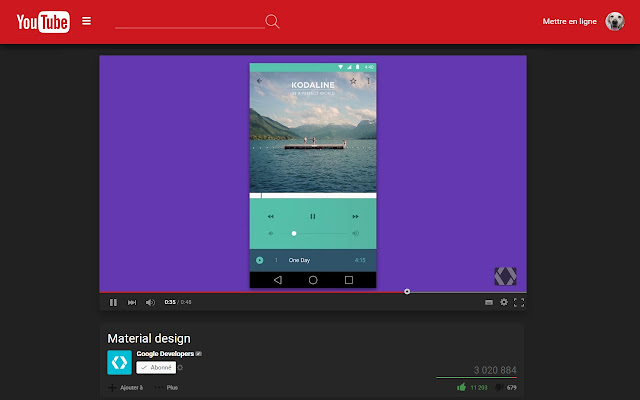Open the hamburger guide menu
640x400 pixels.
pos(87,21)
